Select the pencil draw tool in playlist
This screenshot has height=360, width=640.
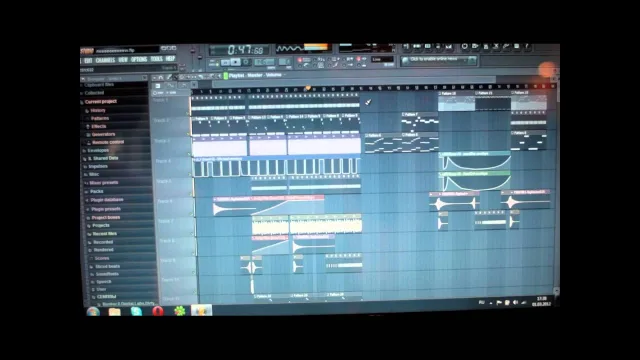click(169, 77)
